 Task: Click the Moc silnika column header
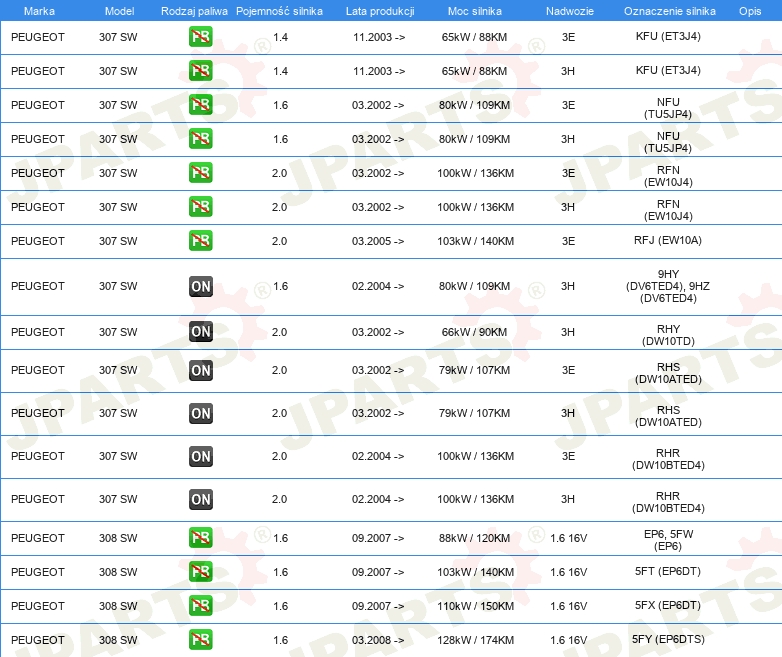coord(474,11)
